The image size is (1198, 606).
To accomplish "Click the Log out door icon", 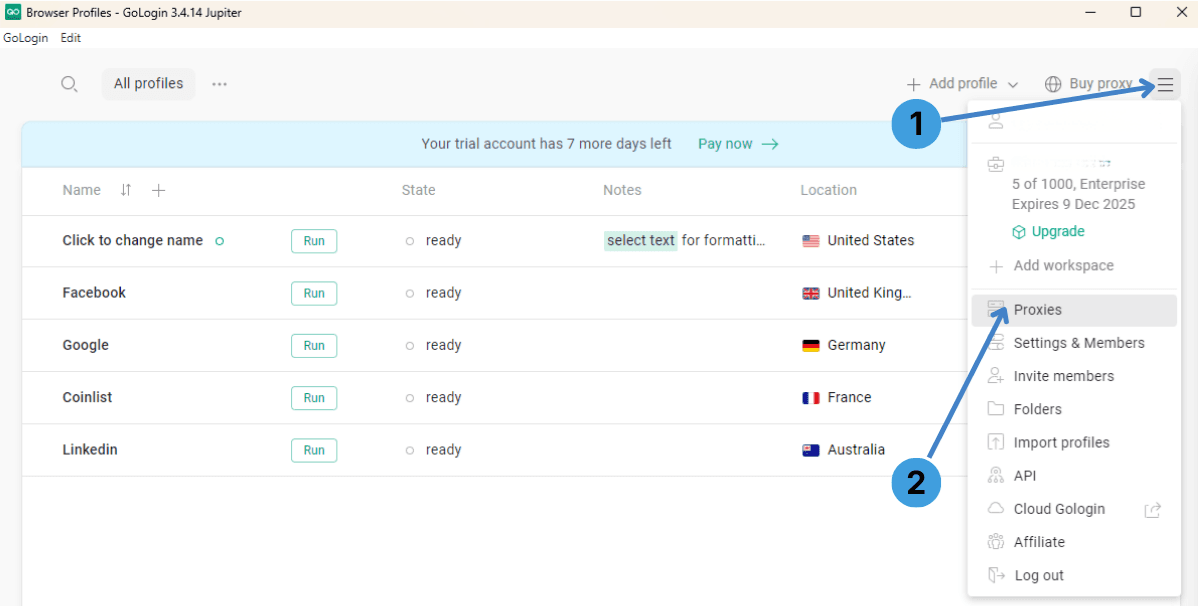I will [x=996, y=575].
